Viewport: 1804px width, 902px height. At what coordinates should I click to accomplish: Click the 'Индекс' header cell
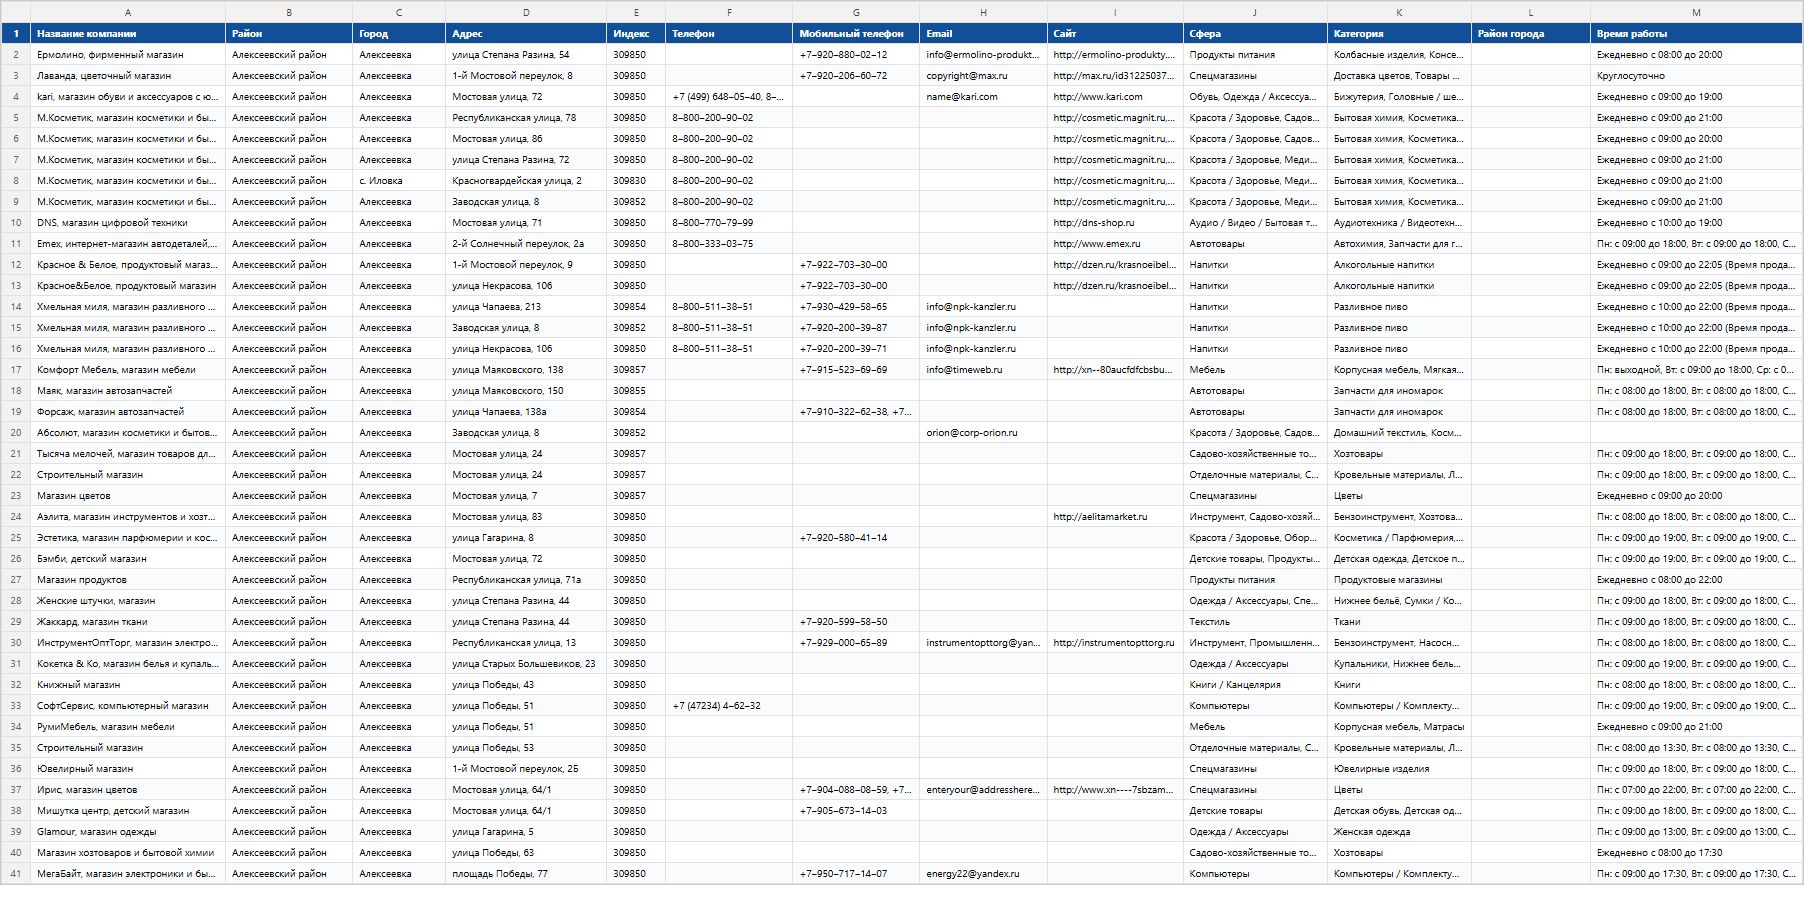tap(636, 33)
